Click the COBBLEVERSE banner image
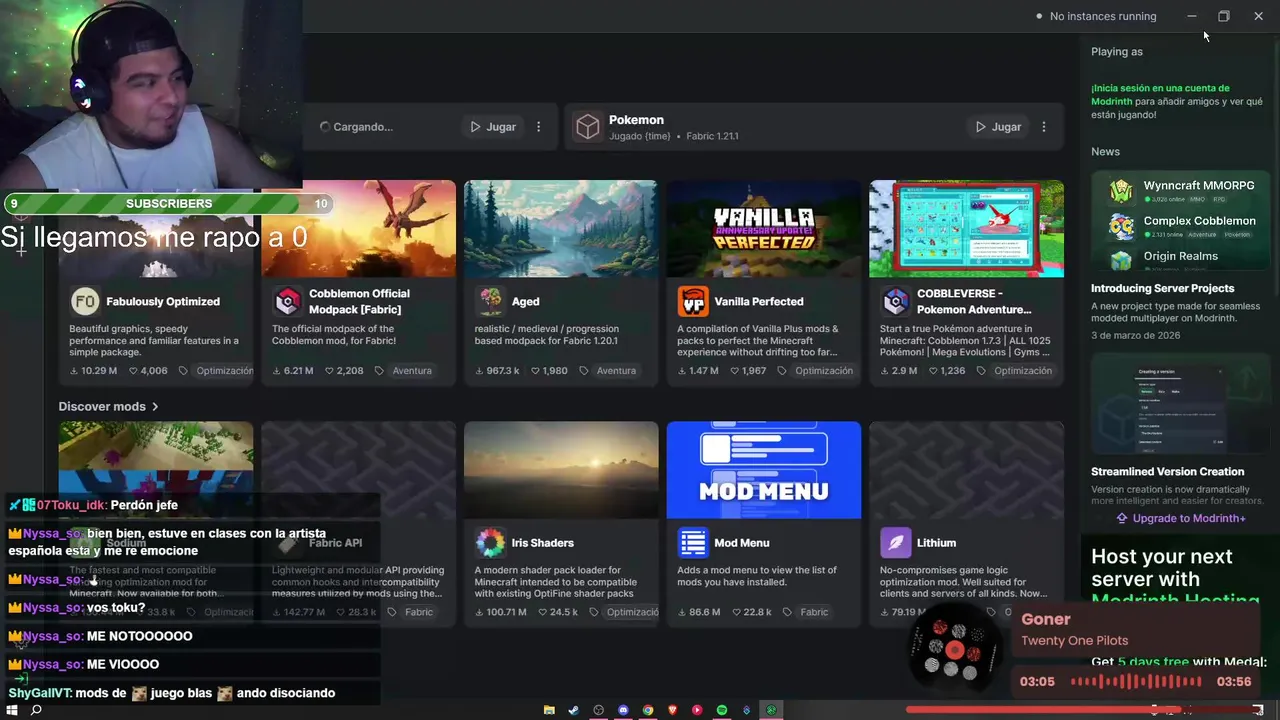Image resolution: width=1280 pixels, height=720 pixels. [967, 229]
